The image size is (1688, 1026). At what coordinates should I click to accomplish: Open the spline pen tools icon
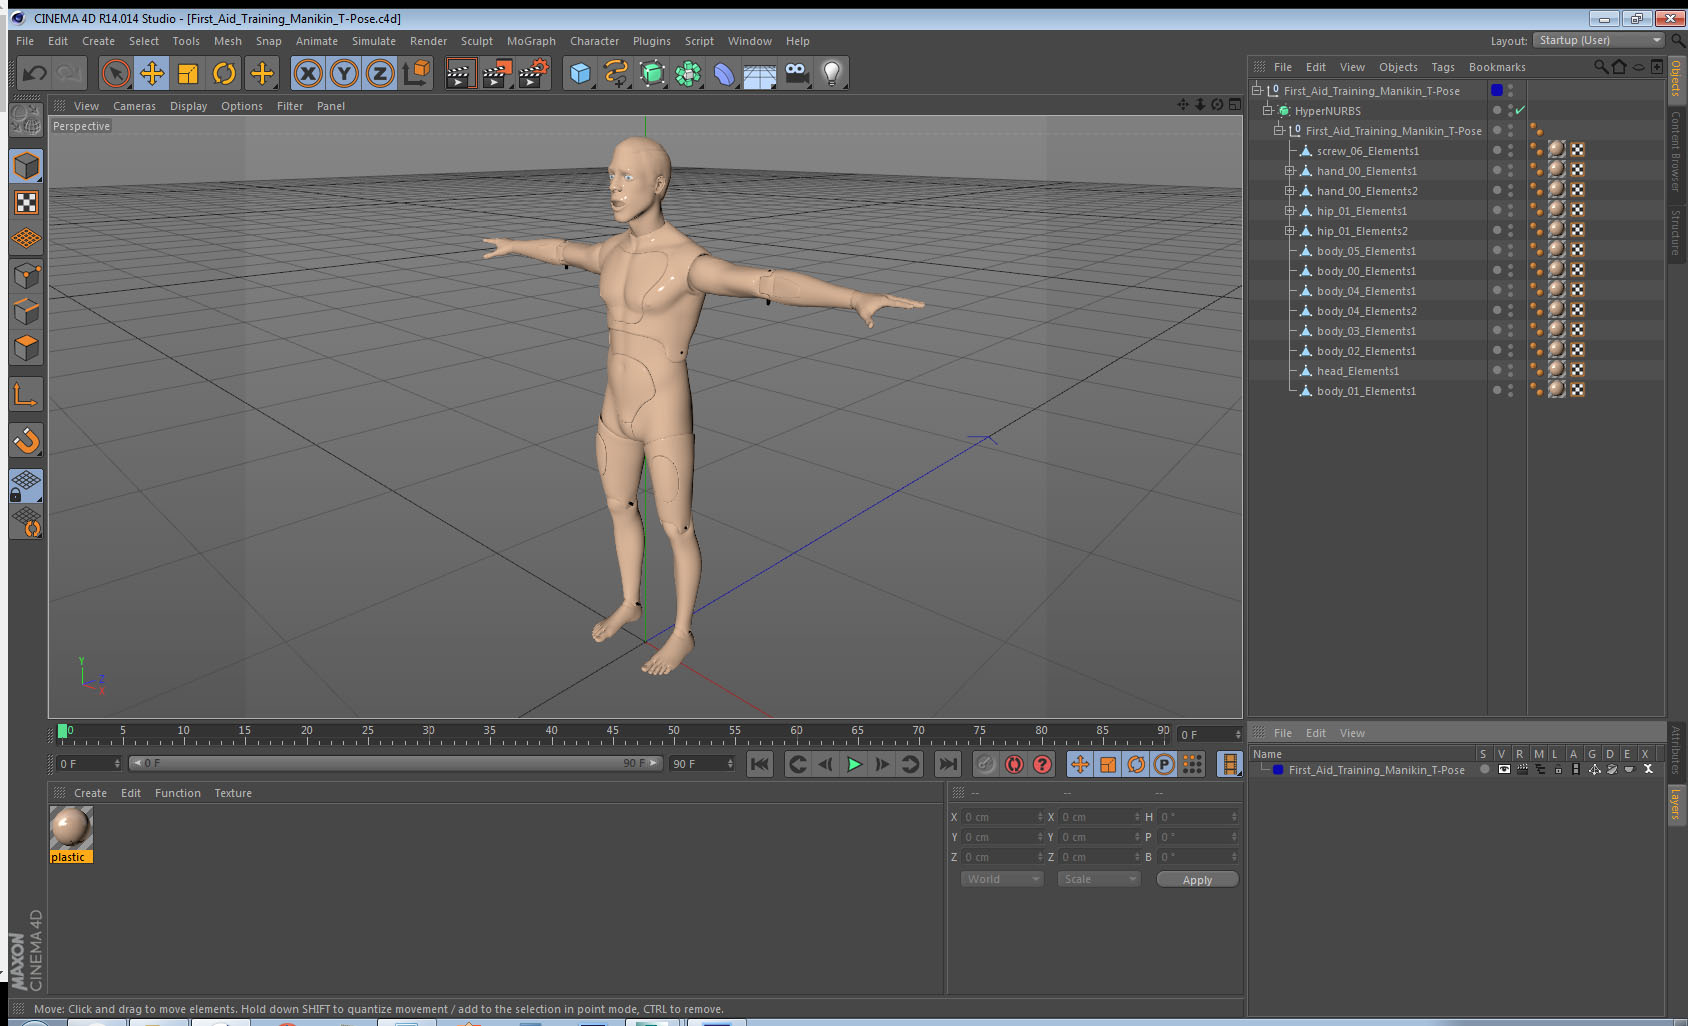click(616, 73)
